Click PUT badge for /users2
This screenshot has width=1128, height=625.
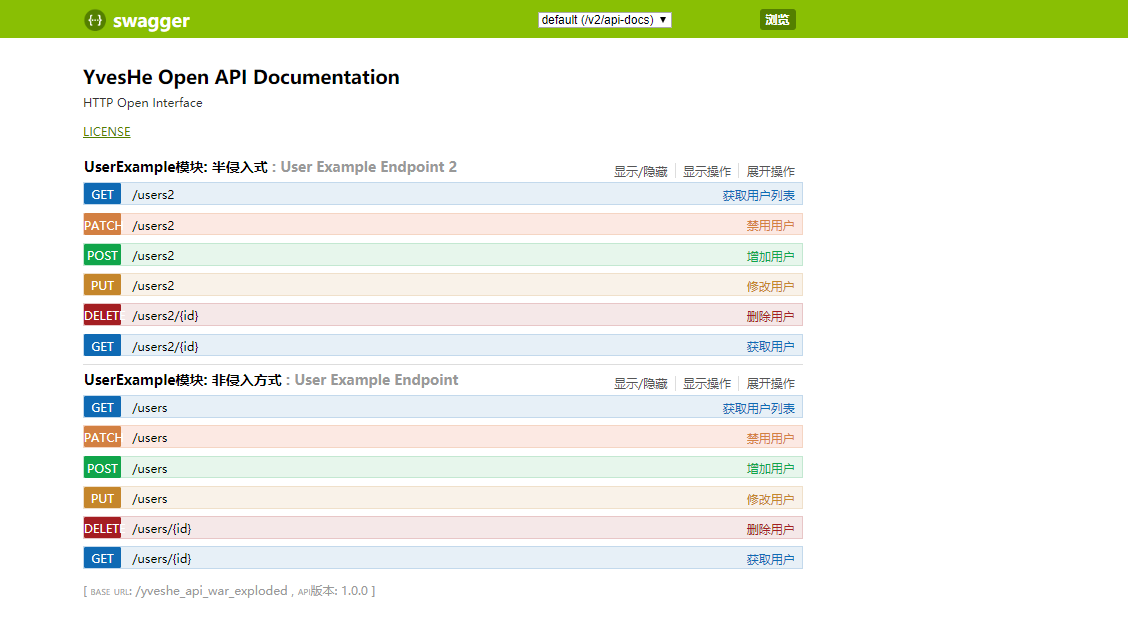click(x=102, y=286)
